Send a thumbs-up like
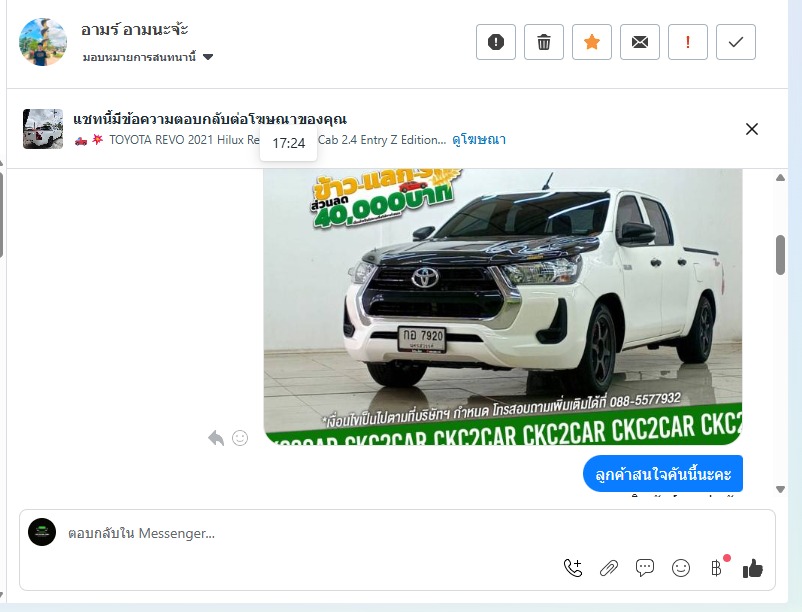802x612 pixels. tap(752, 568)
